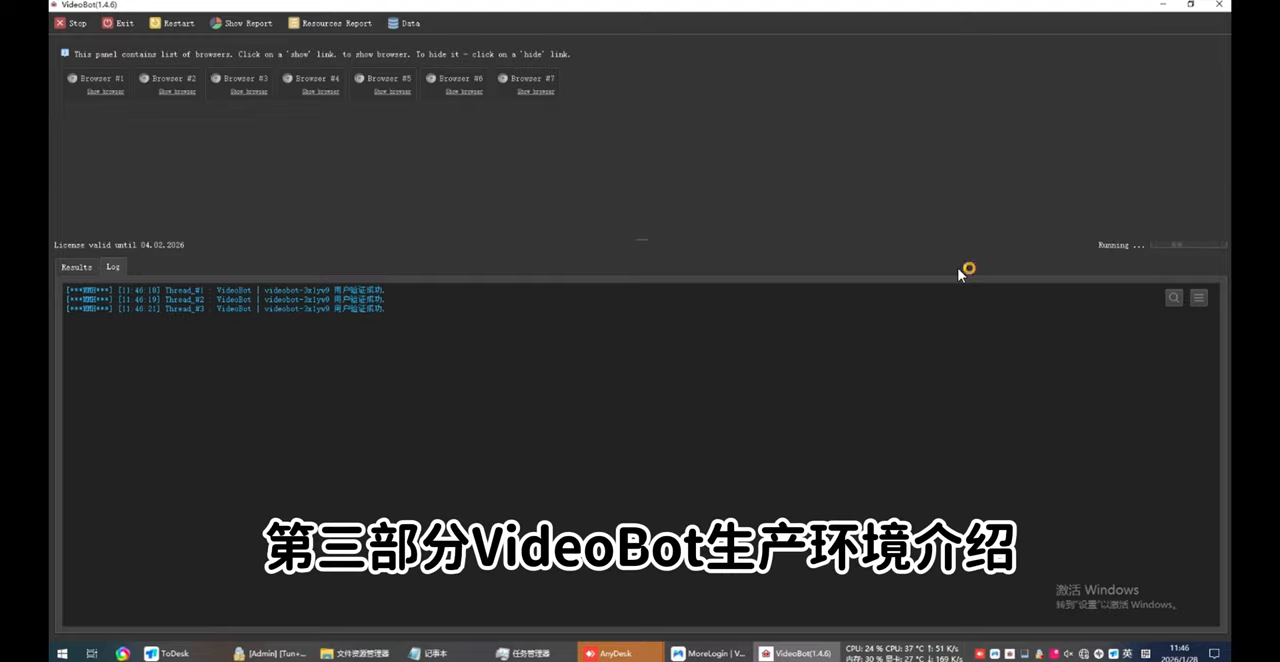The width and height of the screenshot is (1280, 662).
Task: Click the Data database icon
Action: [x=393, y=23]
